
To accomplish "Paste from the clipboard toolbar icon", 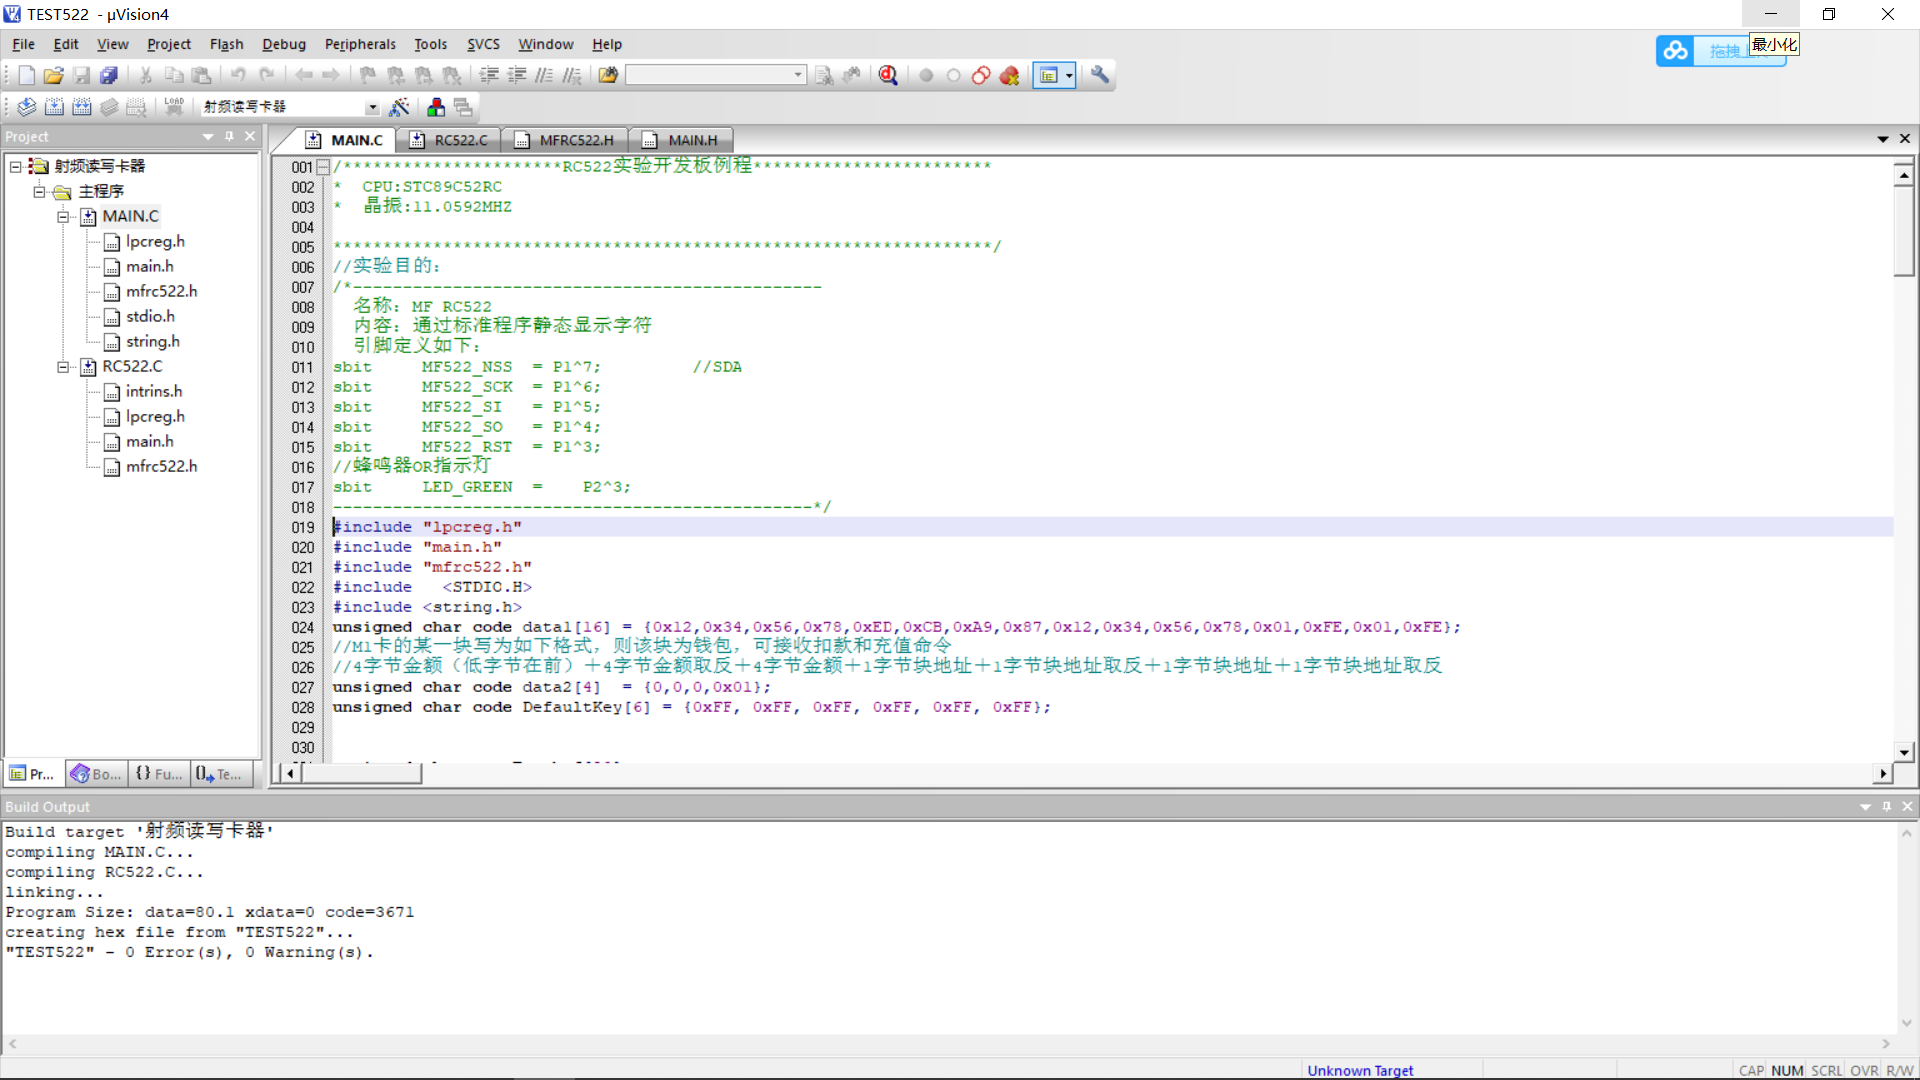I will [201, 75].
